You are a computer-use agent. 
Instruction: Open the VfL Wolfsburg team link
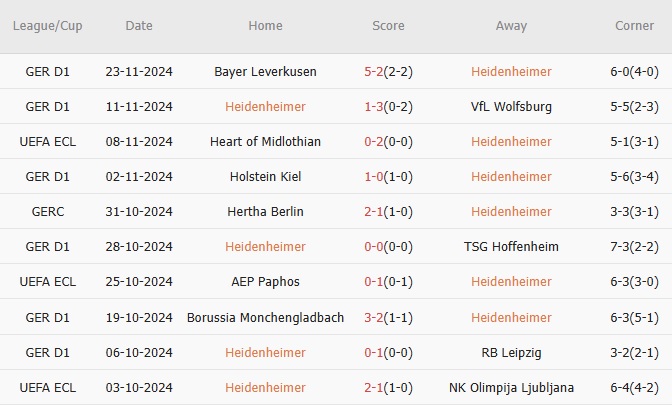tap(511, 107)
